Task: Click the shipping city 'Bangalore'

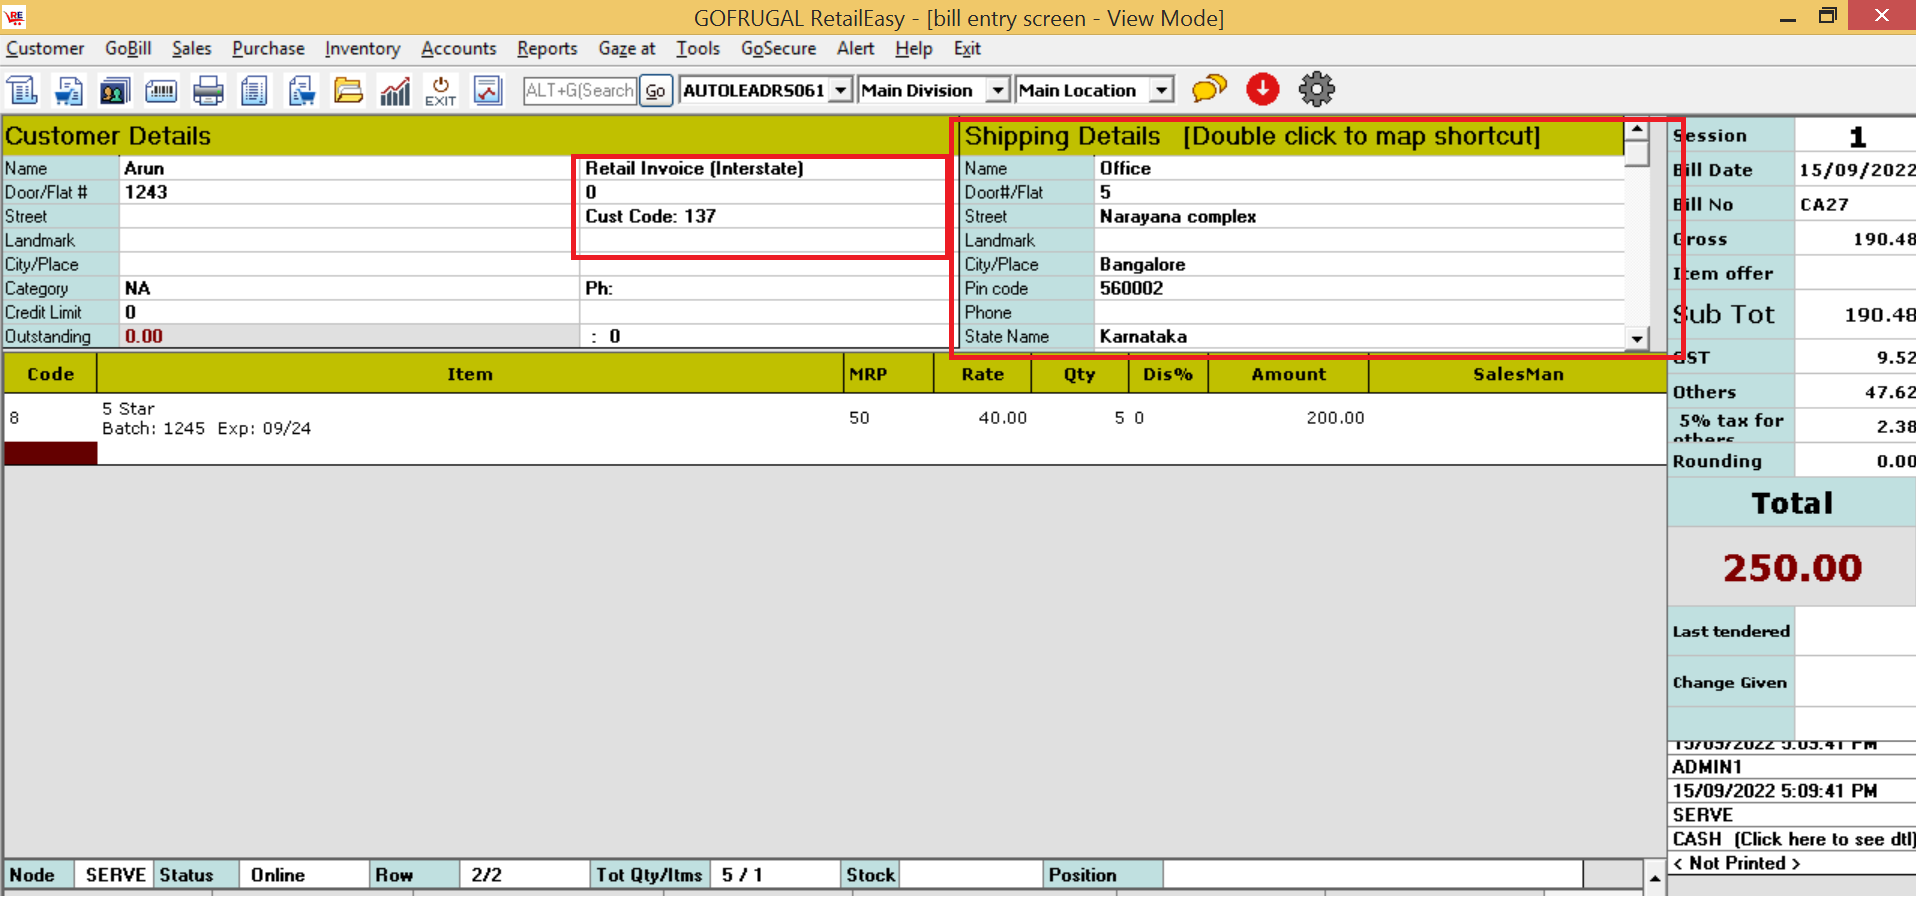Action: (x=1142, y=264)
